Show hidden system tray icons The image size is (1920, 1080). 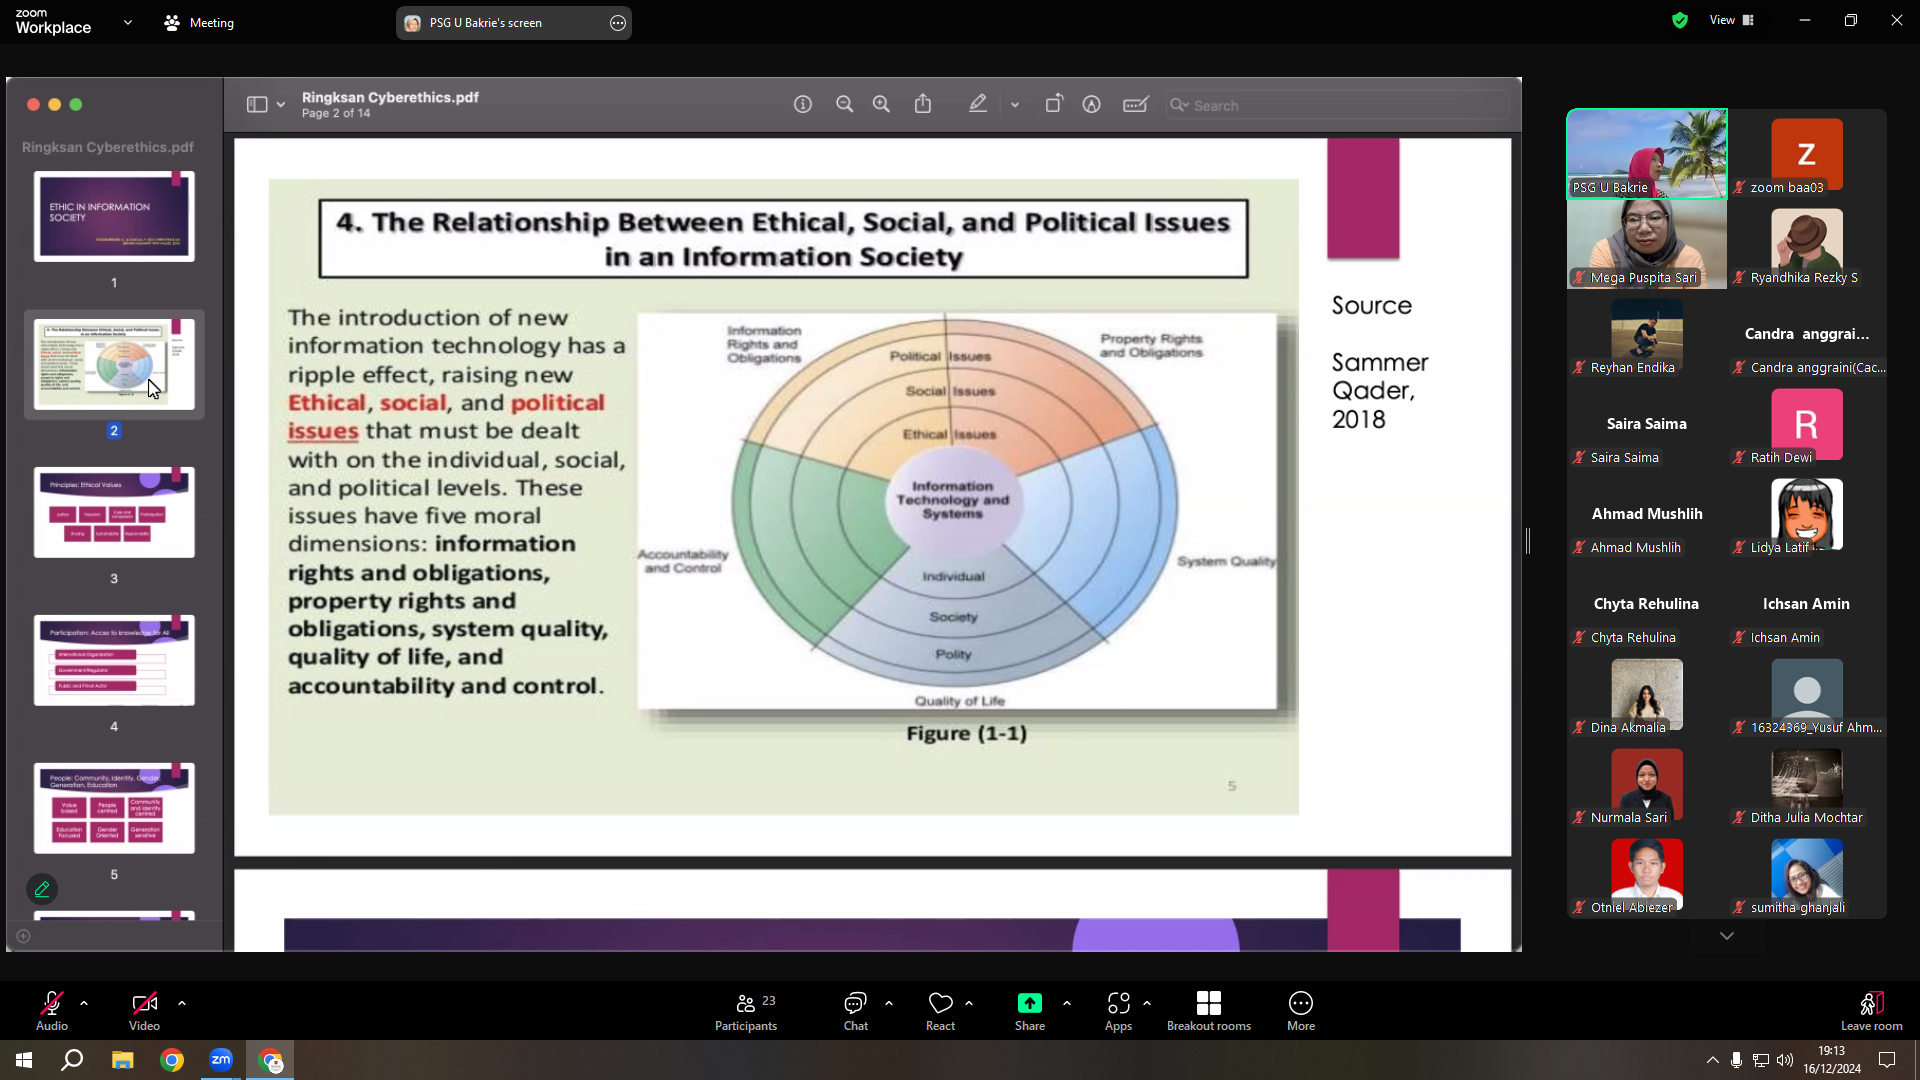[1712, 1060]
